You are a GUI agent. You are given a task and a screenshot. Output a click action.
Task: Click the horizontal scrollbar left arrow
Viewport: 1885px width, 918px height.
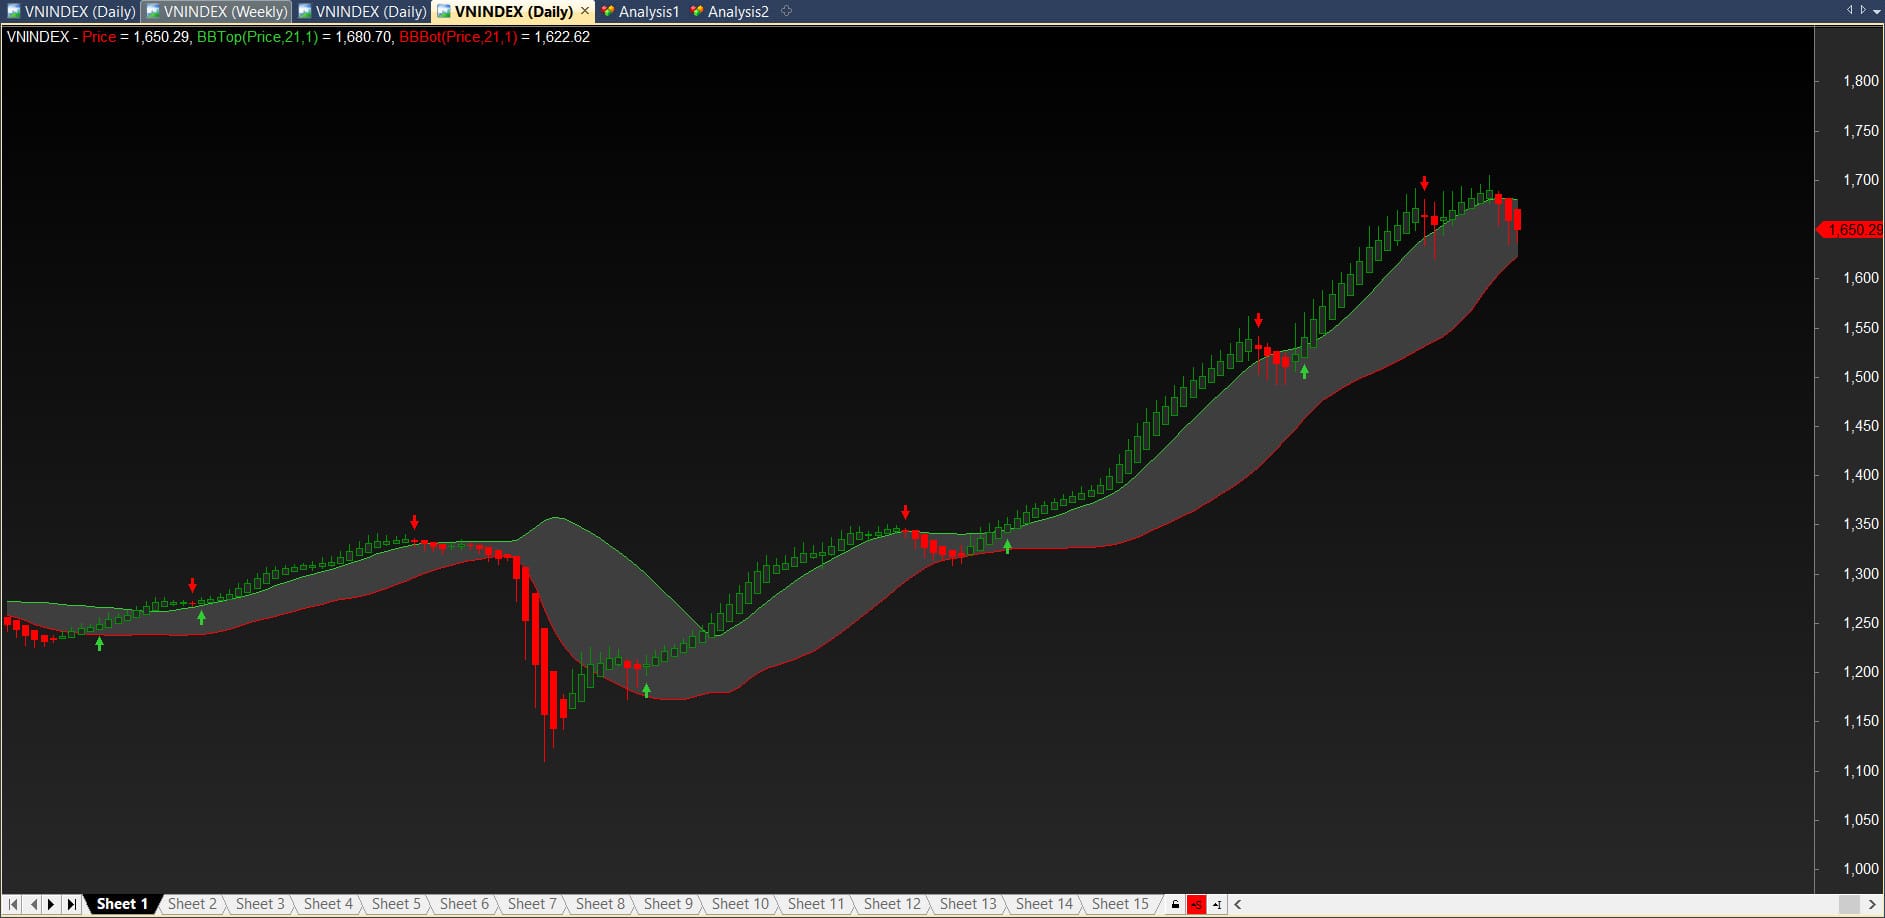[1238, 905]
